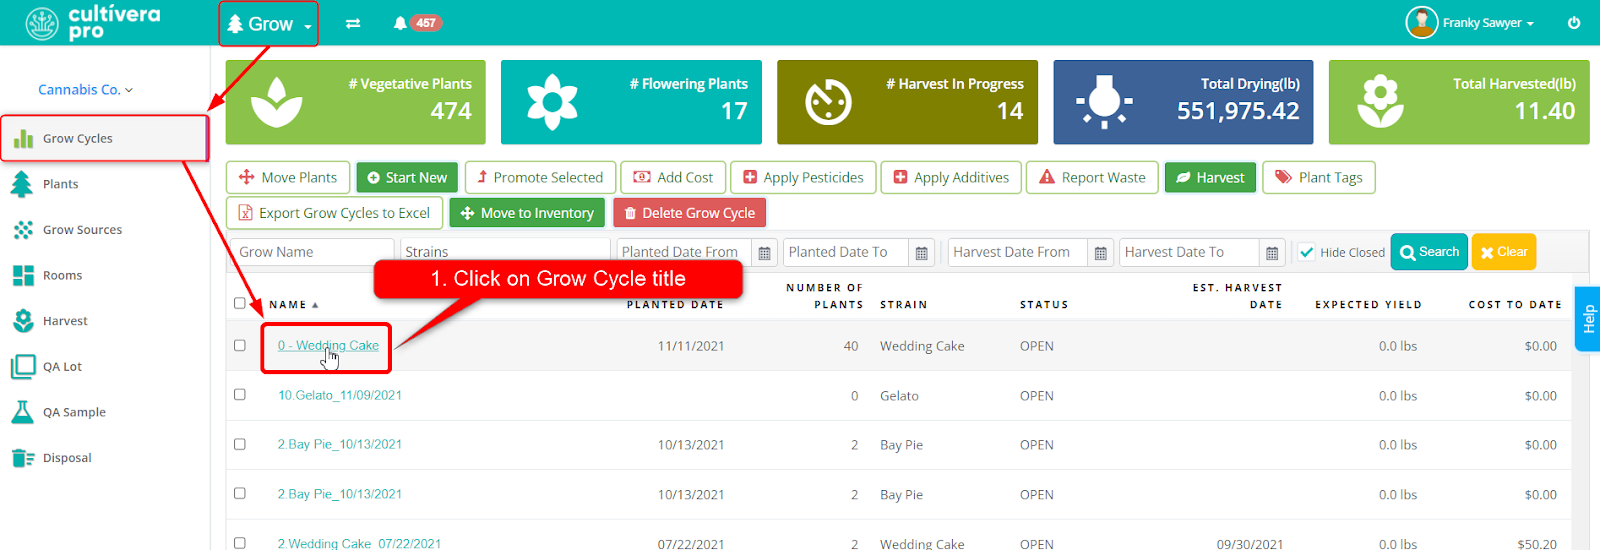Screen dimensions: 1600x550
Task: Sort by Name column header
Action: pyautogui.click(x=293, y=305)
